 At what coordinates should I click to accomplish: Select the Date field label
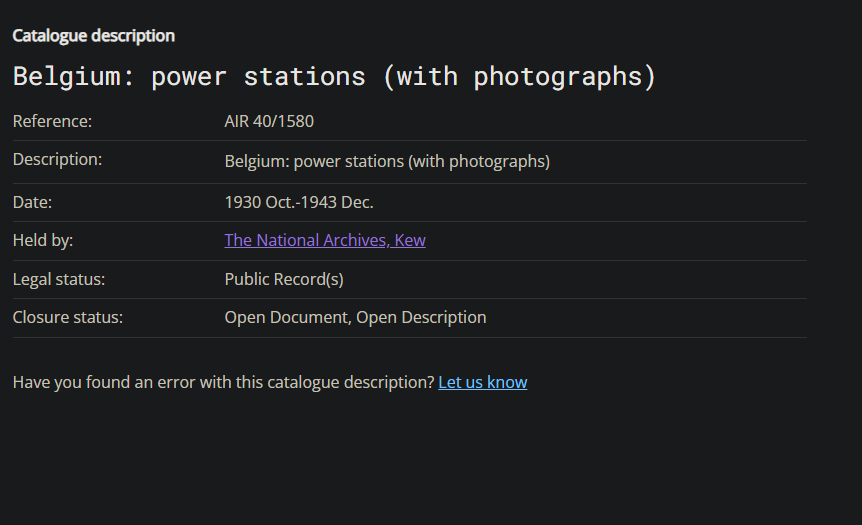point(32,202)
